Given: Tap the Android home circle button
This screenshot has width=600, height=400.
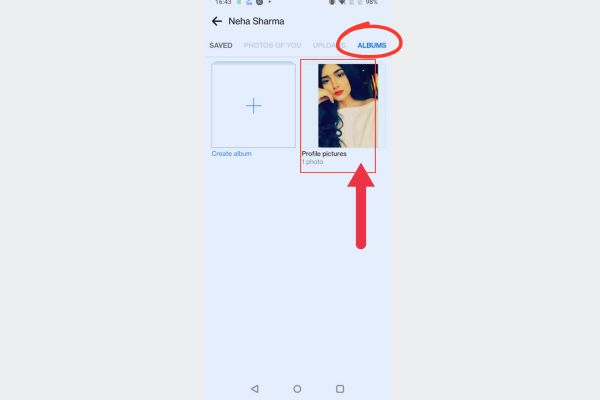Looking at the screenshot, I should (x=297, y=389).
